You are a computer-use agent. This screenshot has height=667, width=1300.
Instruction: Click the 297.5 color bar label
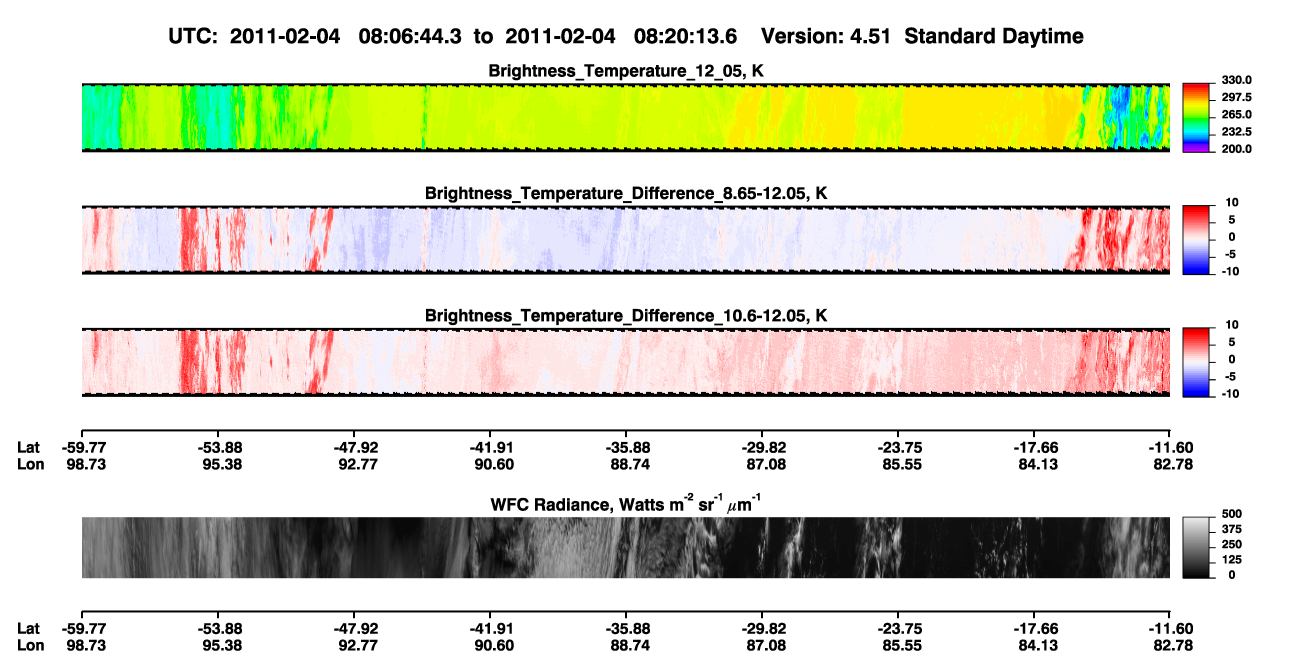click(x=1238, y=97)
